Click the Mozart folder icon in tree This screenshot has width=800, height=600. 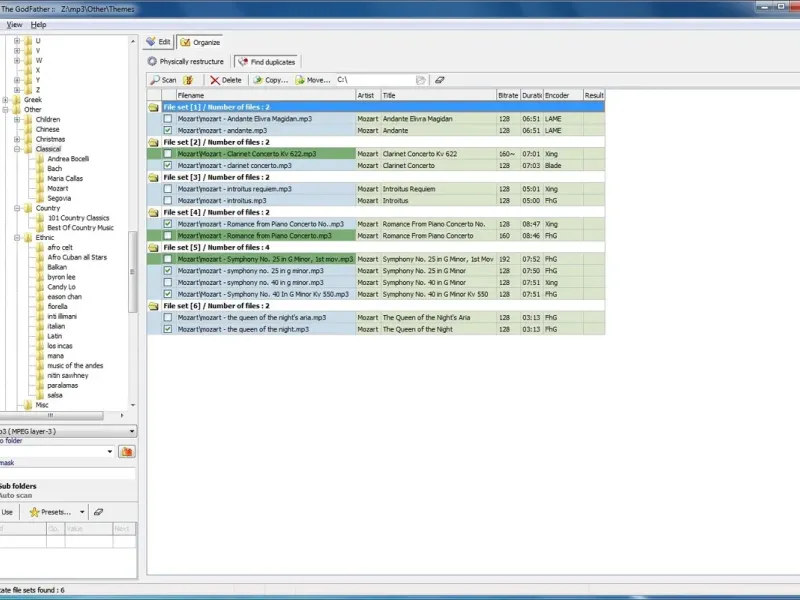pyautogui.click(x=40, y=188)
